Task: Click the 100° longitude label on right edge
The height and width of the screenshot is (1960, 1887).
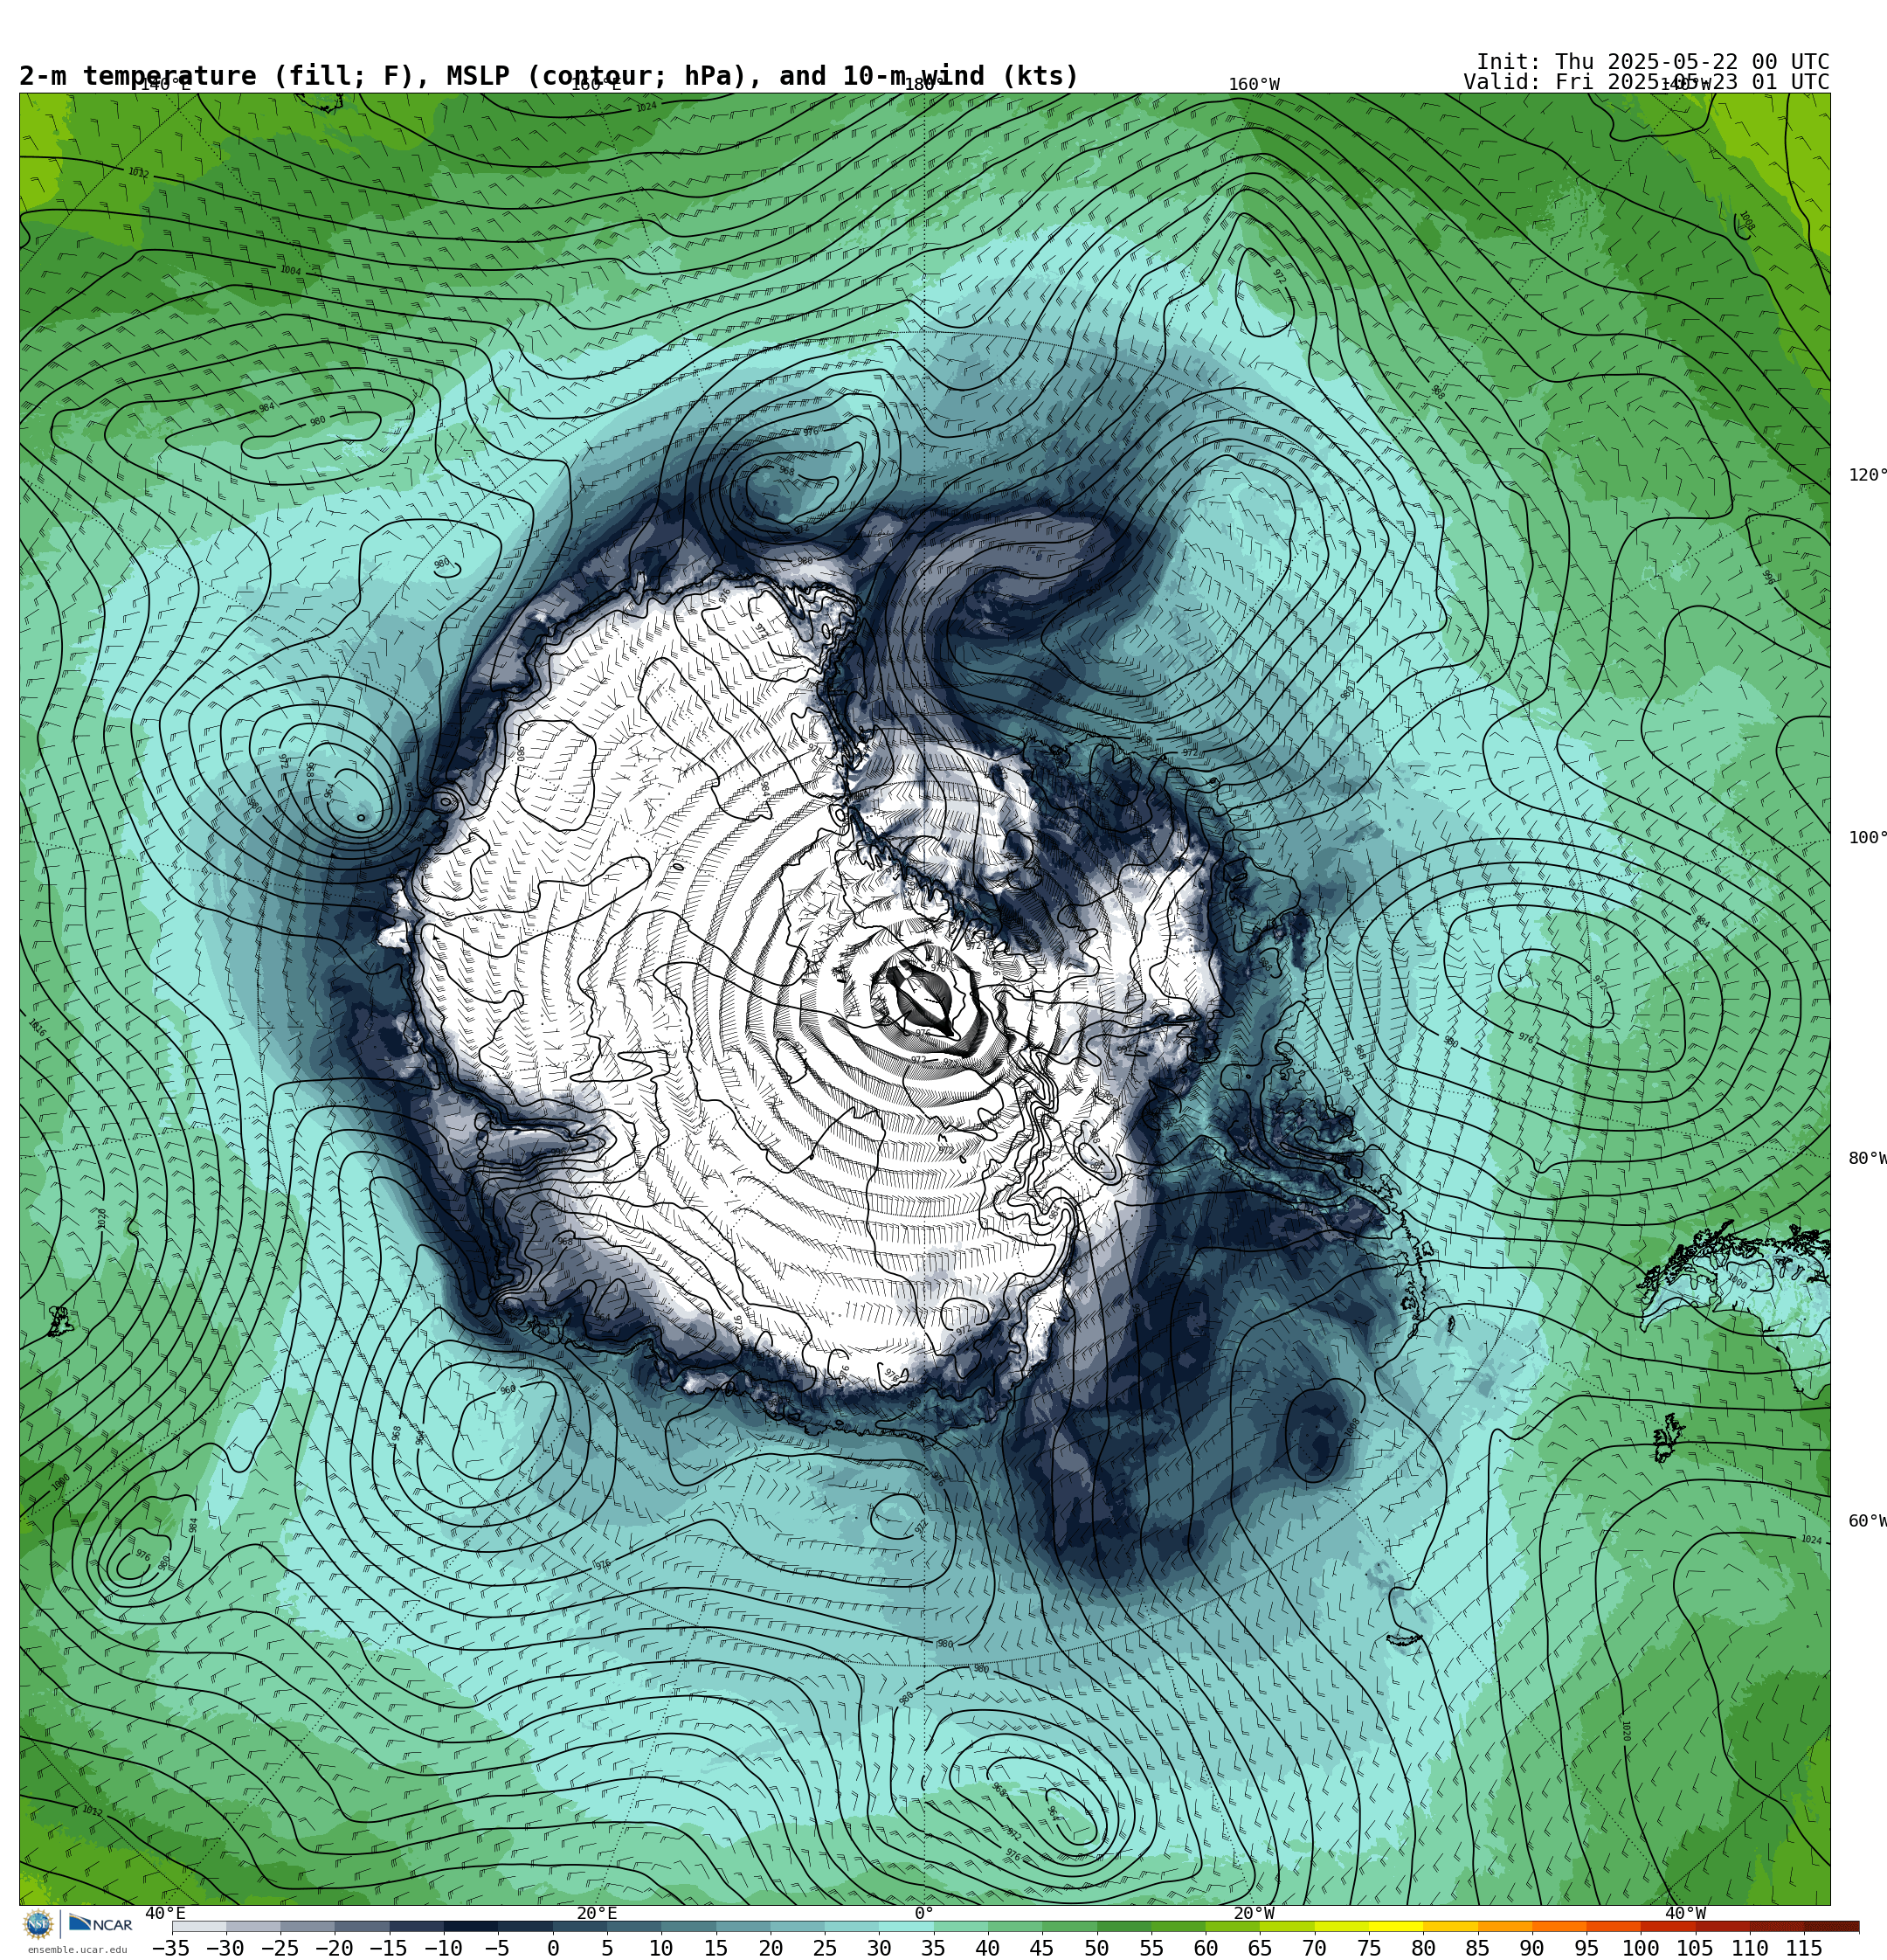Action: point(1867,838)
